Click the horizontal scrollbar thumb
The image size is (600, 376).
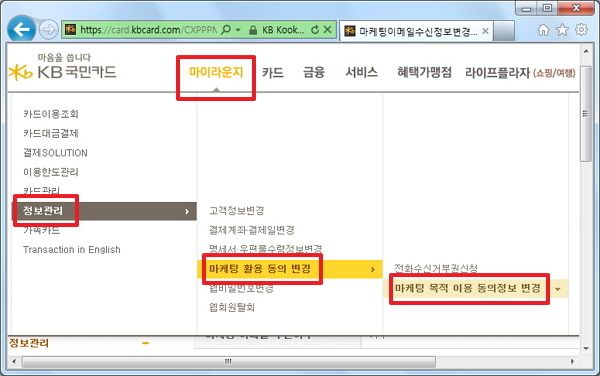coord(229,361)
